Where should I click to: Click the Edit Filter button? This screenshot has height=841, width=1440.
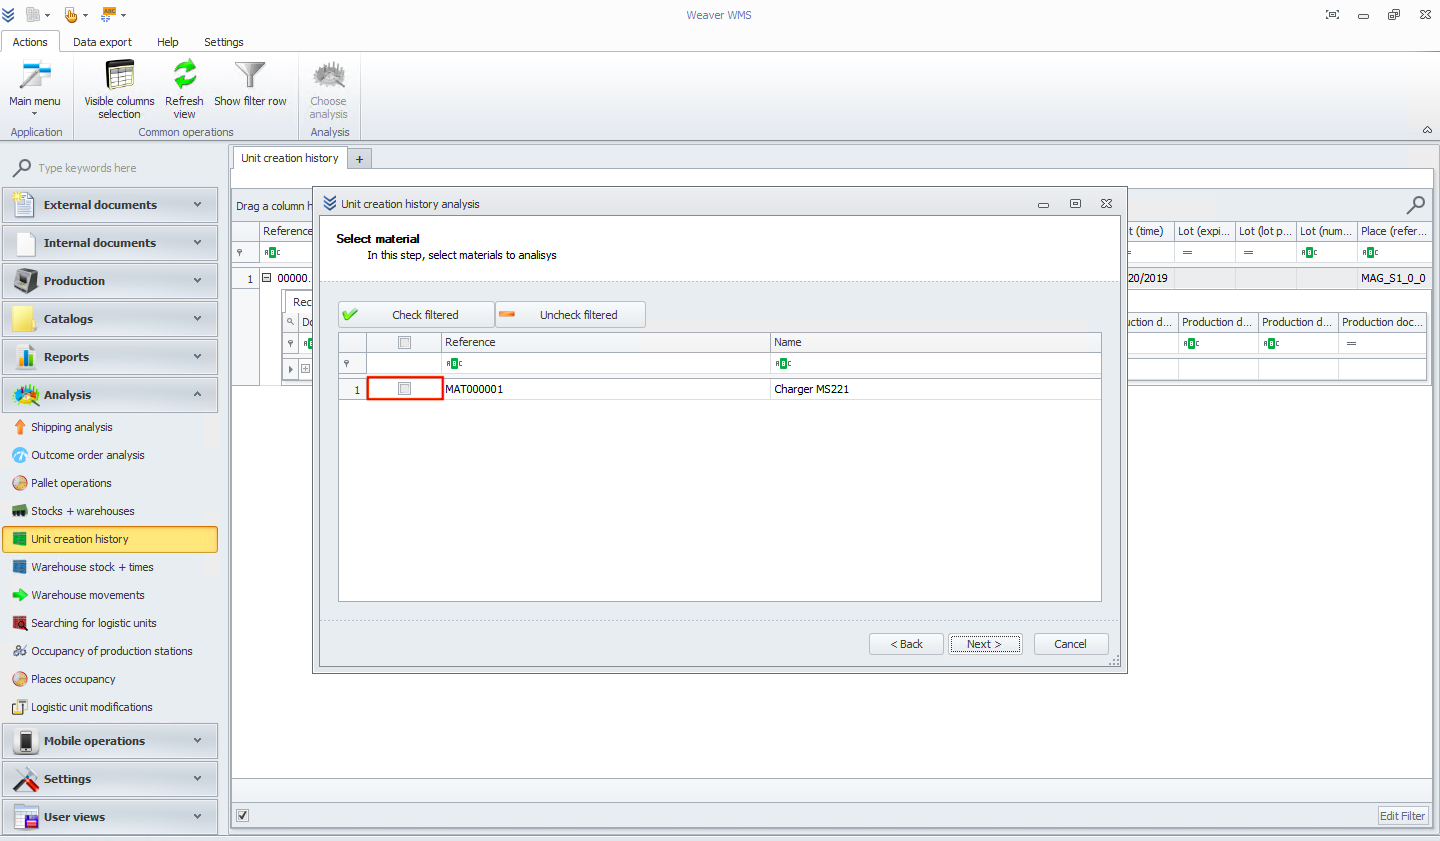[x=1402, y=816]
